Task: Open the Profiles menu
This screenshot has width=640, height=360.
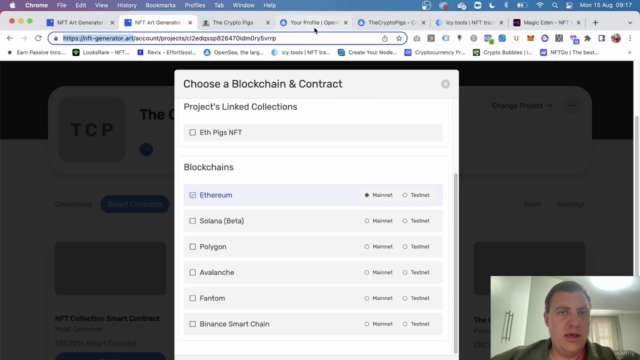Action: tap(195, 5)
